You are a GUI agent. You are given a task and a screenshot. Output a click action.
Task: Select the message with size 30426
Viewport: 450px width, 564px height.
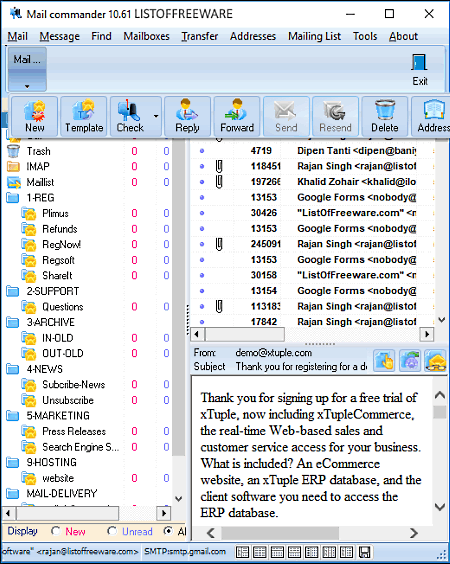312,213
